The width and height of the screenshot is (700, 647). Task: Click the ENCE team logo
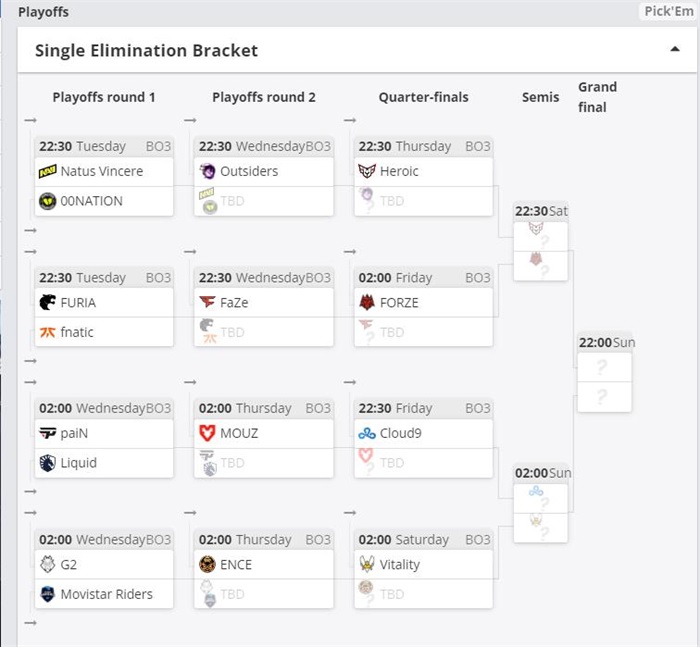pyautogui.click(x=207, y=564)
